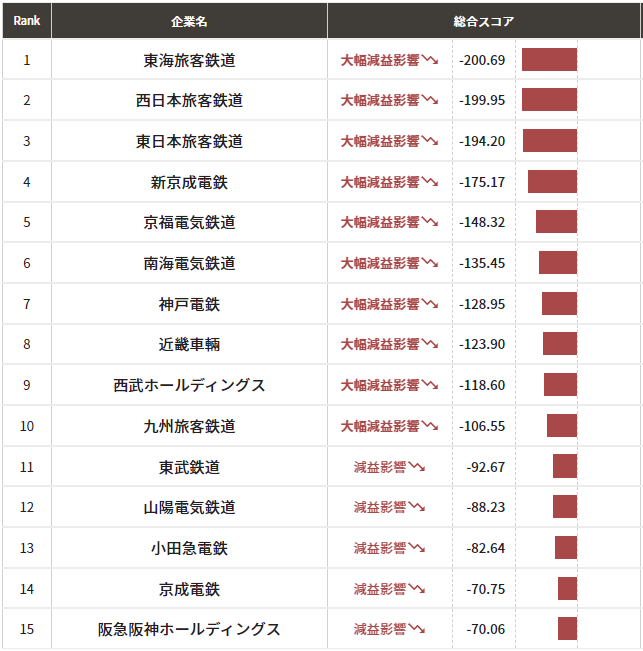Click the 企業名 column header
643x651 pixels.
189,21
